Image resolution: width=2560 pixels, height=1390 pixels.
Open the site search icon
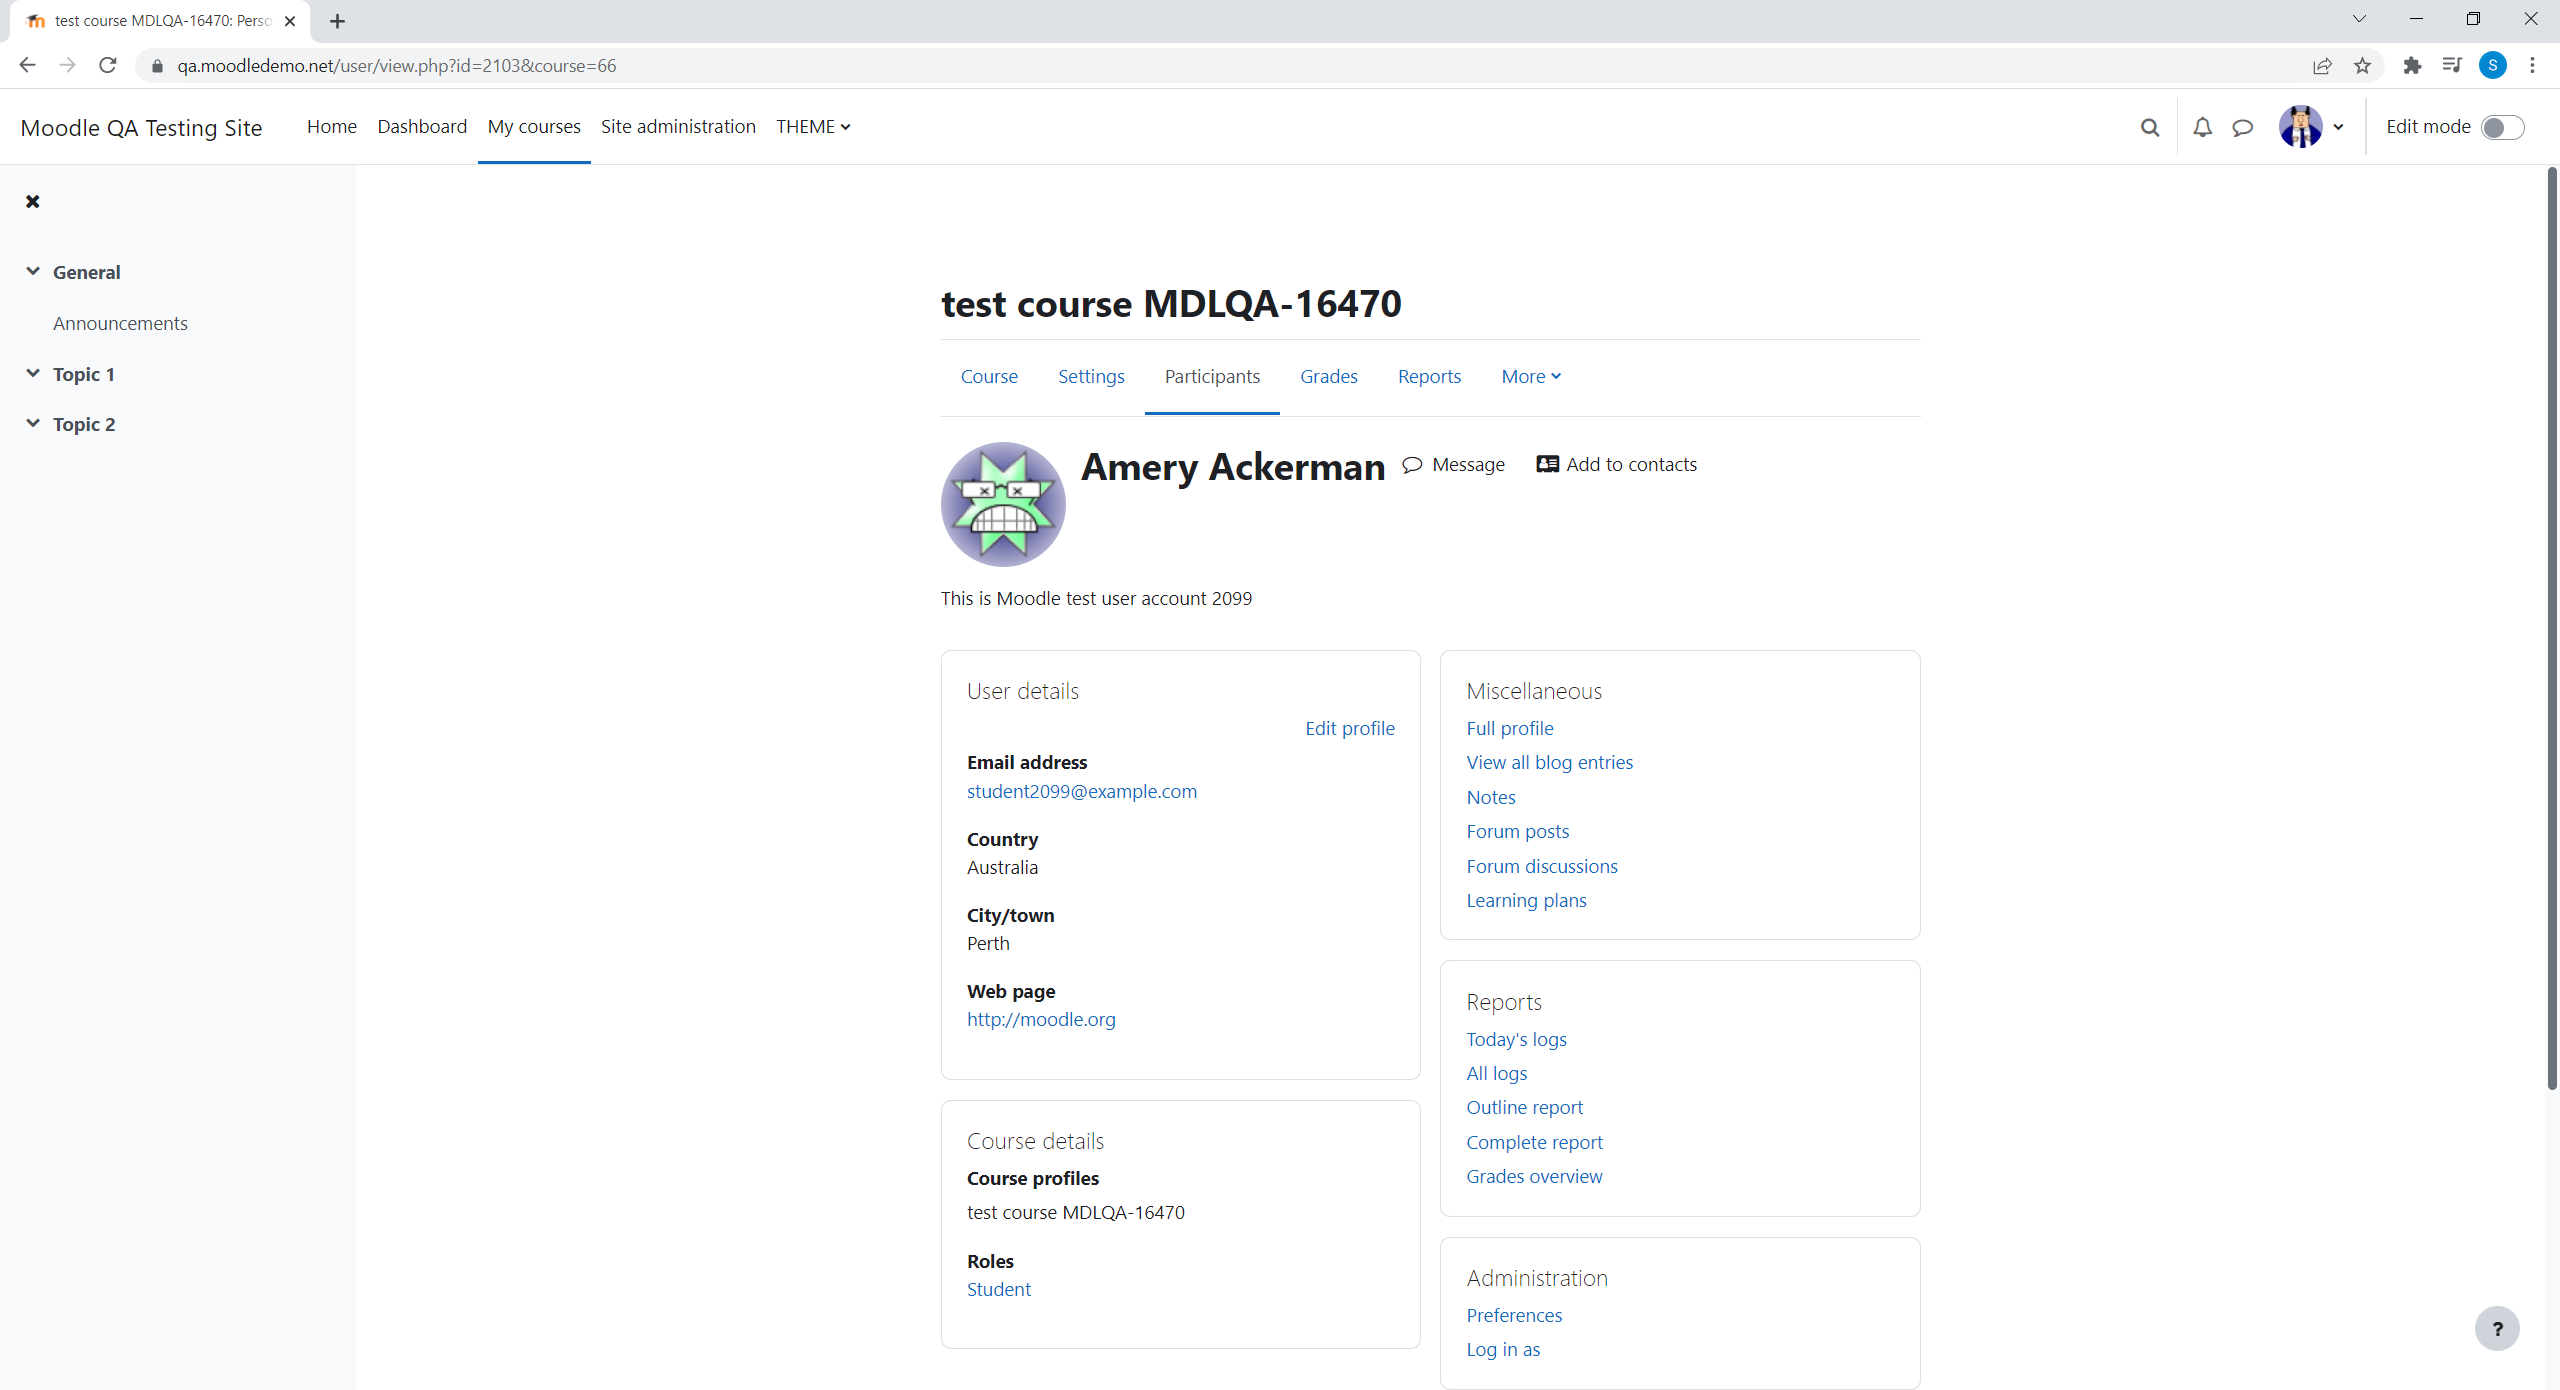[x=2150, y=127]
